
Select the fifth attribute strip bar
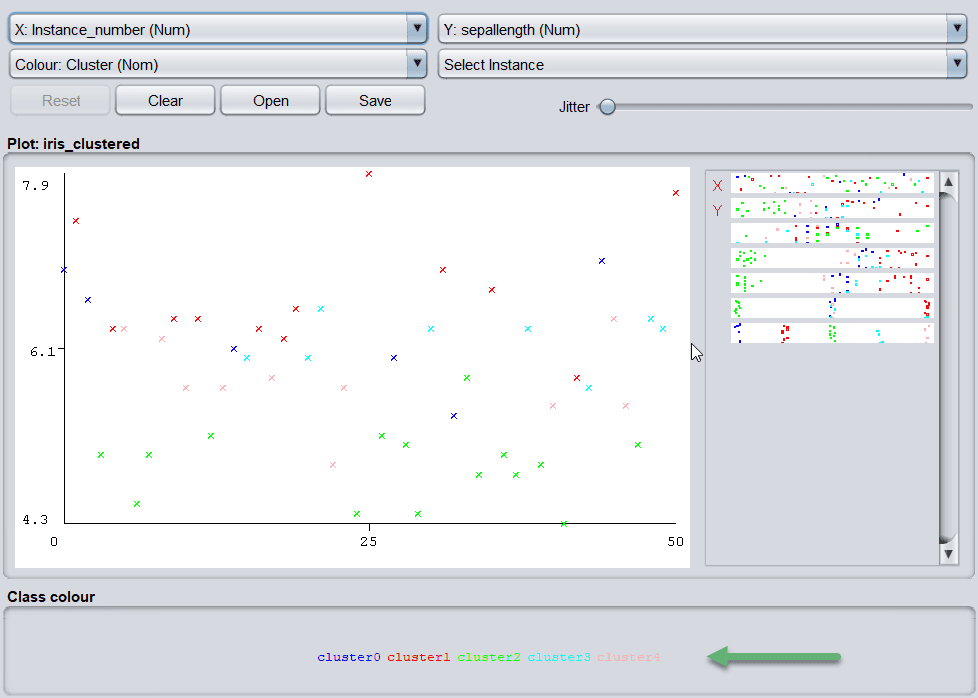[832, 283]
